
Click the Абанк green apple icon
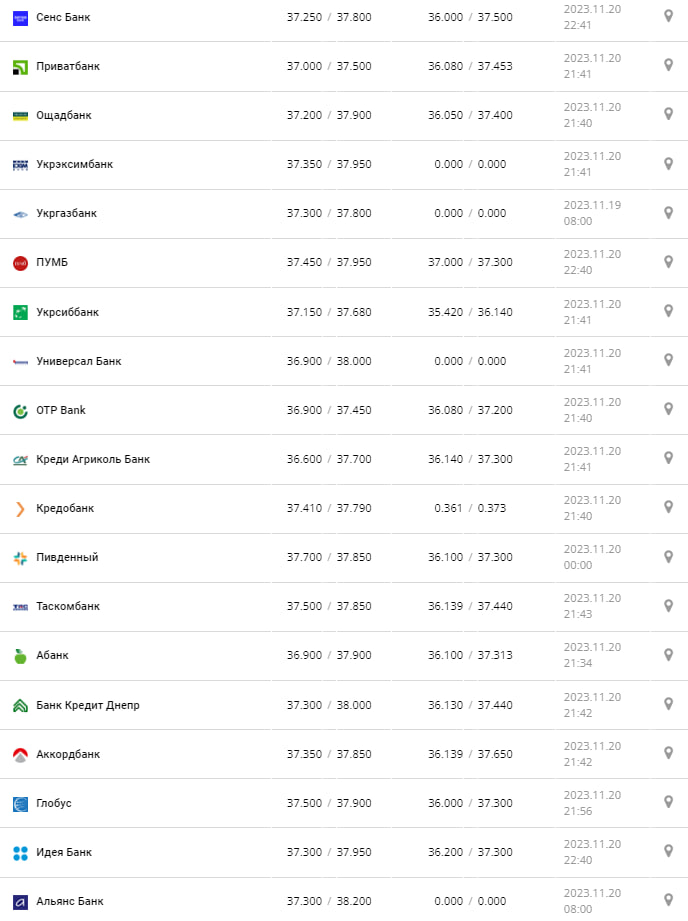(x=20, y=656)
